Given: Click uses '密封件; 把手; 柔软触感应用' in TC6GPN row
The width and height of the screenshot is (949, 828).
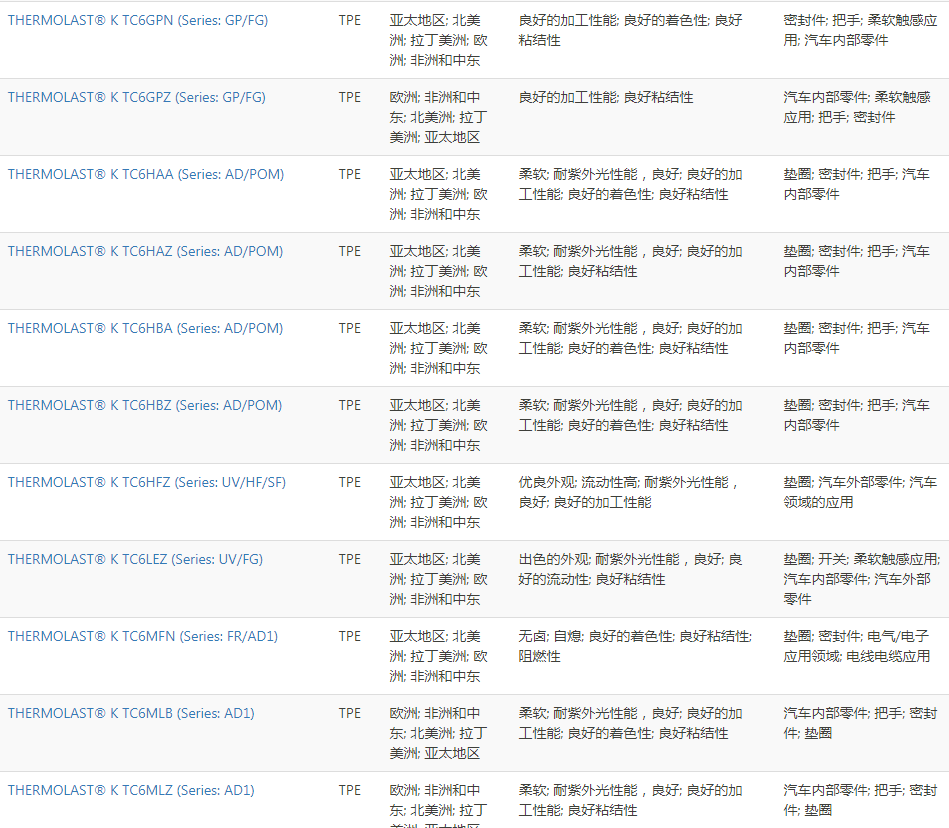Looking at the screenshot, I should pos(860,30).
